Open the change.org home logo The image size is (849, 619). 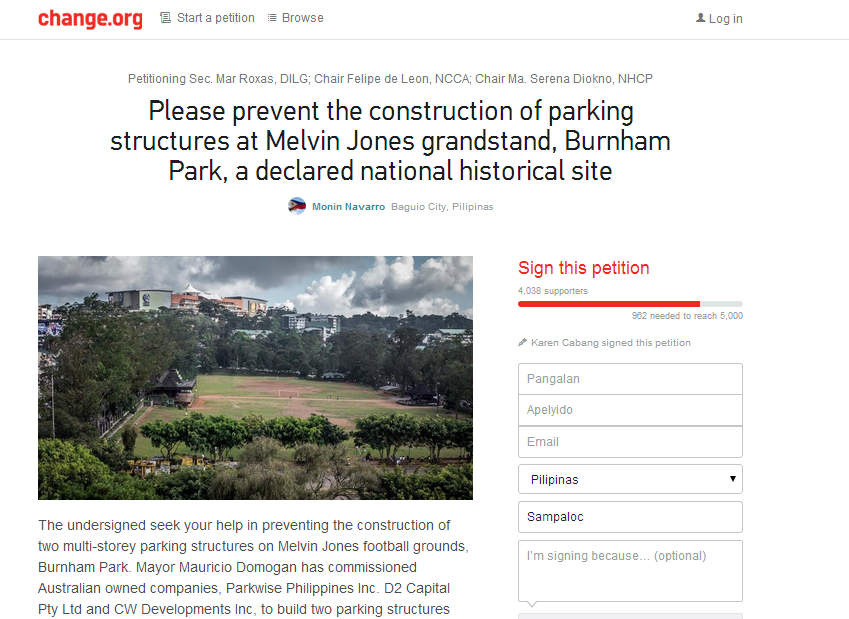coord(90,19)
